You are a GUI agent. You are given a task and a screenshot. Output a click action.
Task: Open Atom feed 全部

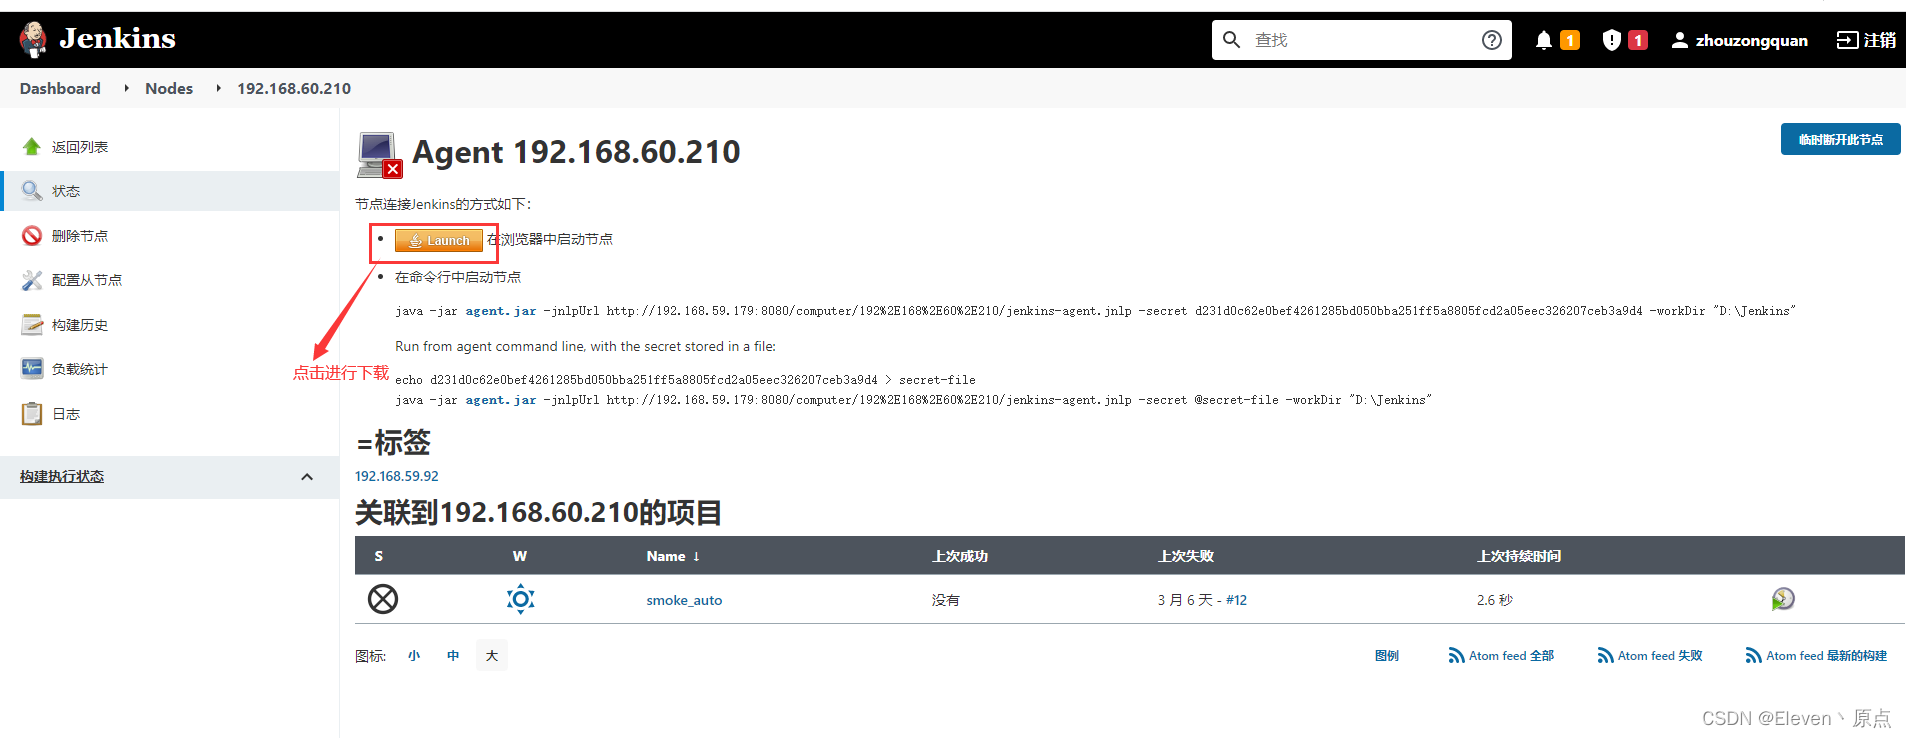tap(1501, 656)
